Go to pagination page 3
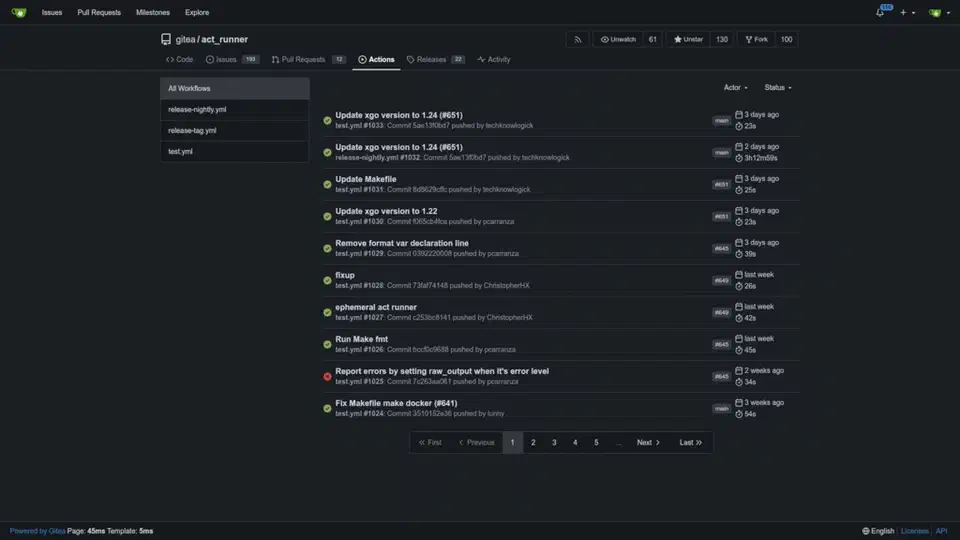The image size is (960, 540). click(x=554, y=443)
